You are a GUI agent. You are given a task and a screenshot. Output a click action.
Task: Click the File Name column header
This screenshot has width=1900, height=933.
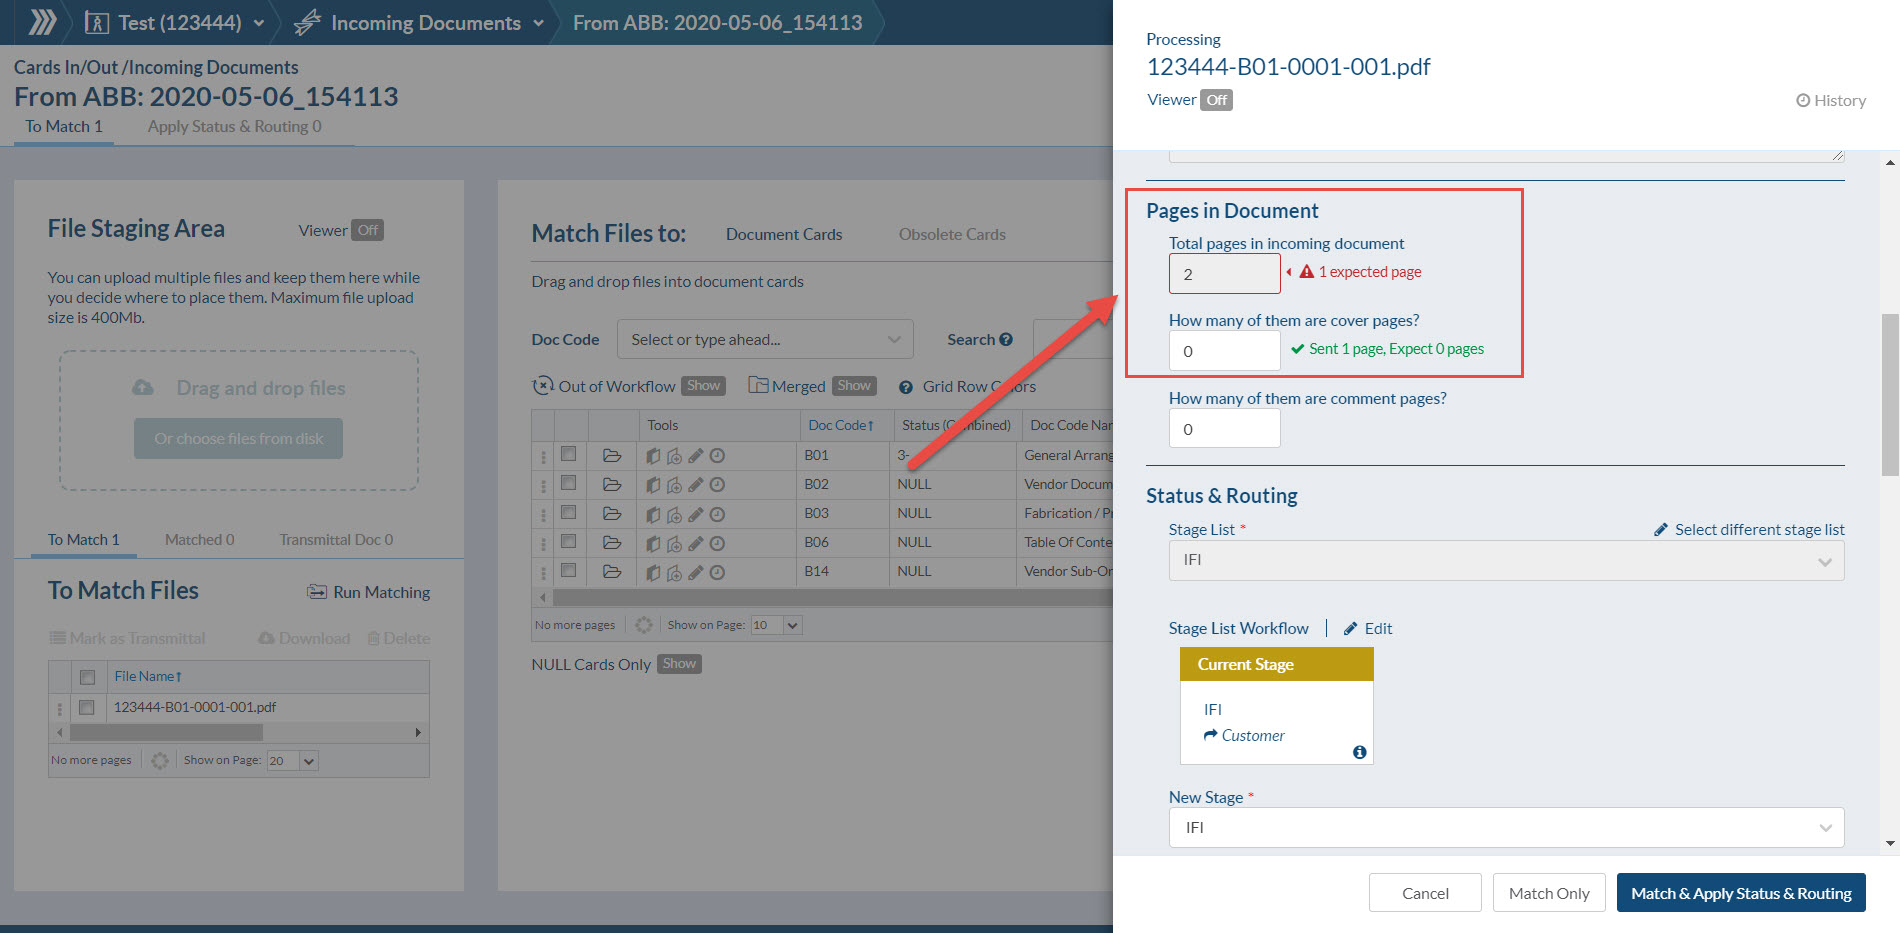tap(148, 677)
